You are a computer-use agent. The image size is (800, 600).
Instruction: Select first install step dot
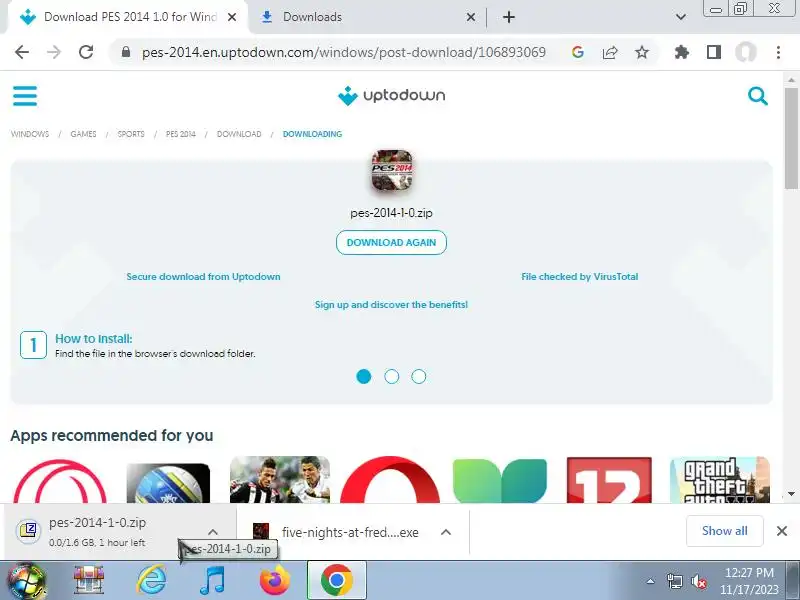pyautogui.click(x=364, y=377)
